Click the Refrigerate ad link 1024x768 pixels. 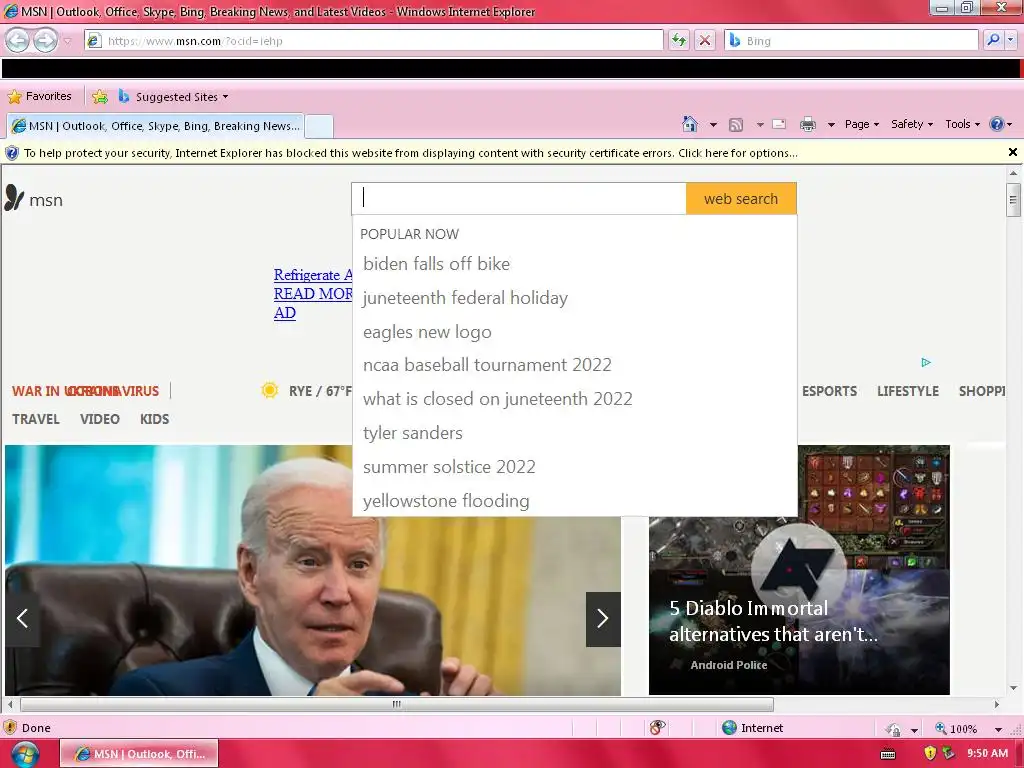click(313, 275)
